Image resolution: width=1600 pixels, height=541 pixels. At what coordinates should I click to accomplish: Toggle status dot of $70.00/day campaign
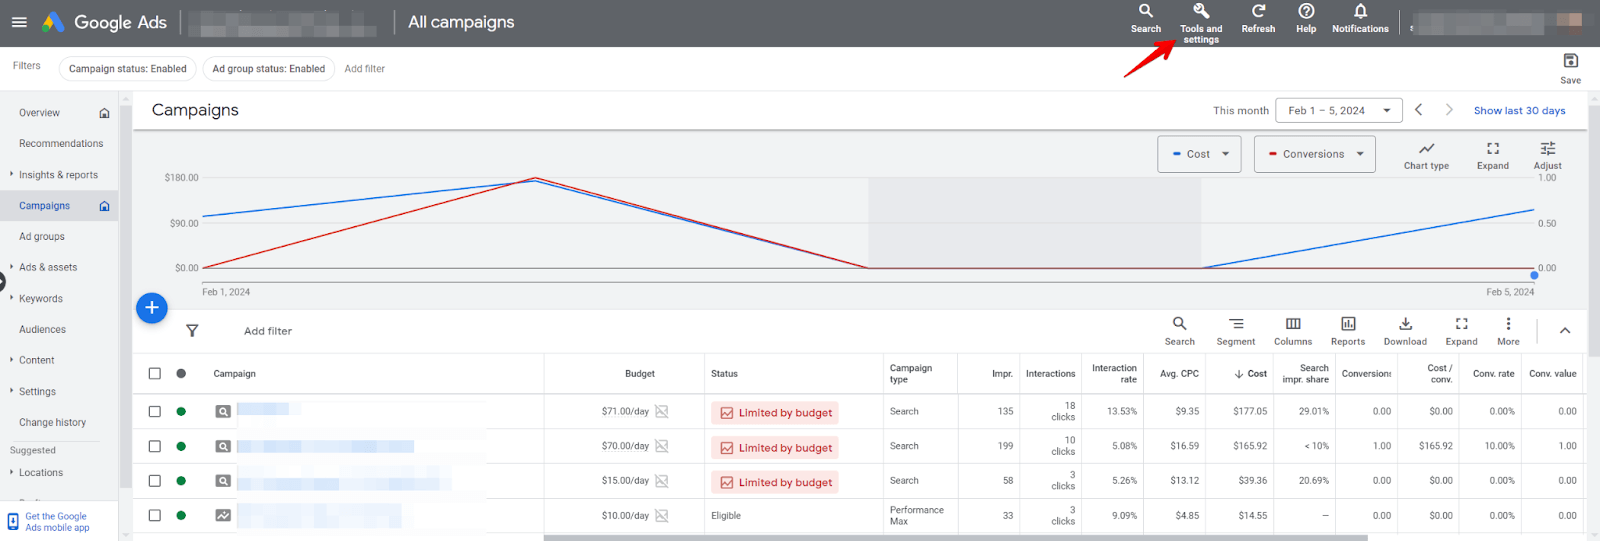181,446
